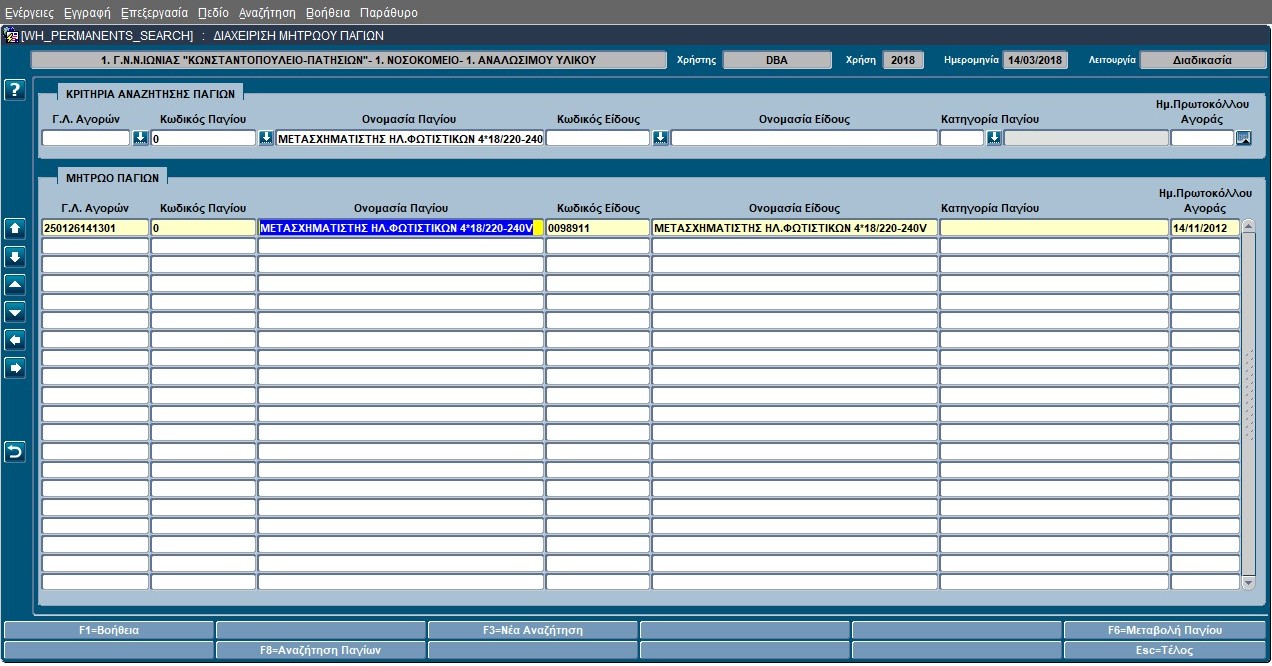Viewport: 1272px width, 666px height.
Task: Focus the Γ.Λ. Αγορών search criterion field
Action: coord(86,138)
